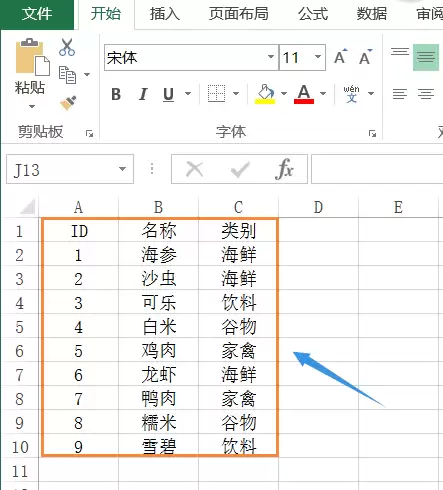Expand underline style dropdown arrow
This screenshot has width=443, height=490.
(188, 94)
